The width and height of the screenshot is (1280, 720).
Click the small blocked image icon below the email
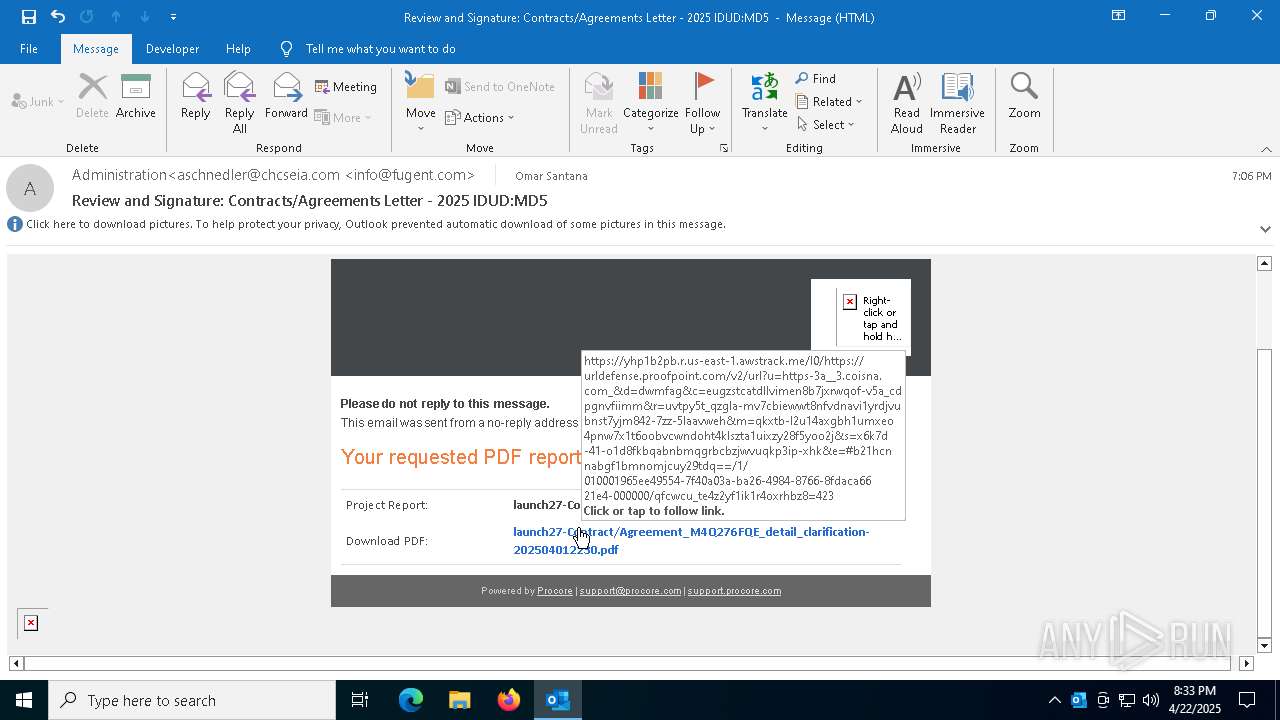pyautogui.click(x=31, y=623)
